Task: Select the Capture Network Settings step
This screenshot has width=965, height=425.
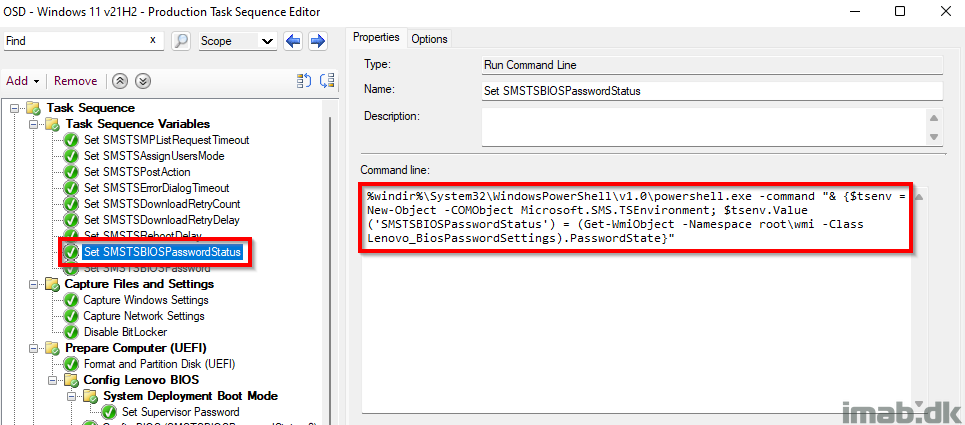Action: 144,316
